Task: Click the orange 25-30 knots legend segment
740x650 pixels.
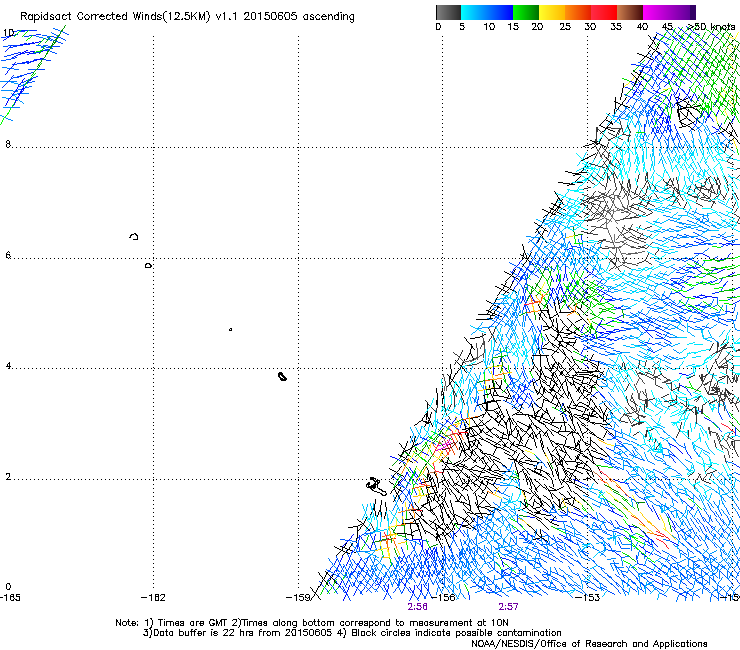Action: click(578, 12)
